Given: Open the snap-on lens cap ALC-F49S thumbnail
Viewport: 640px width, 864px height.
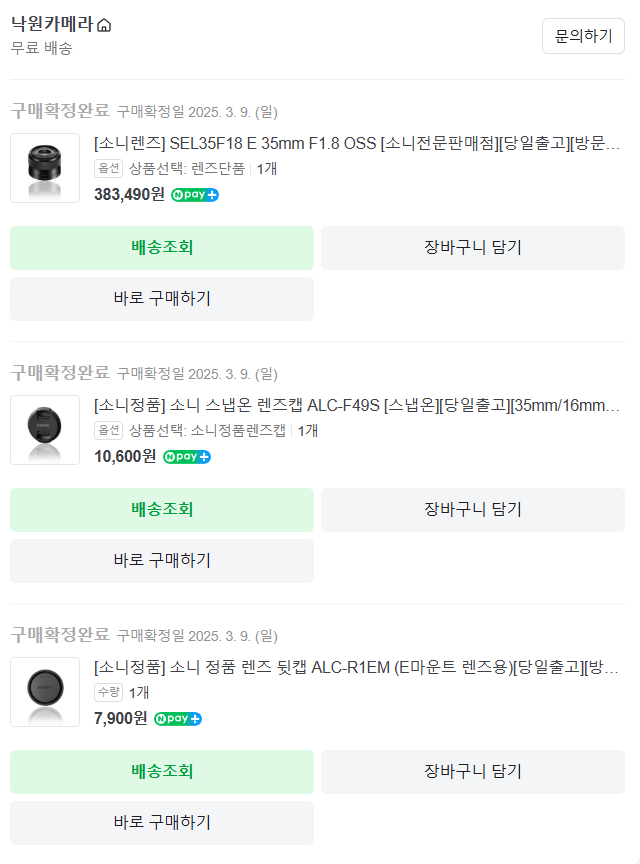Looking at the screenshot, I should [x=45, y=430].
